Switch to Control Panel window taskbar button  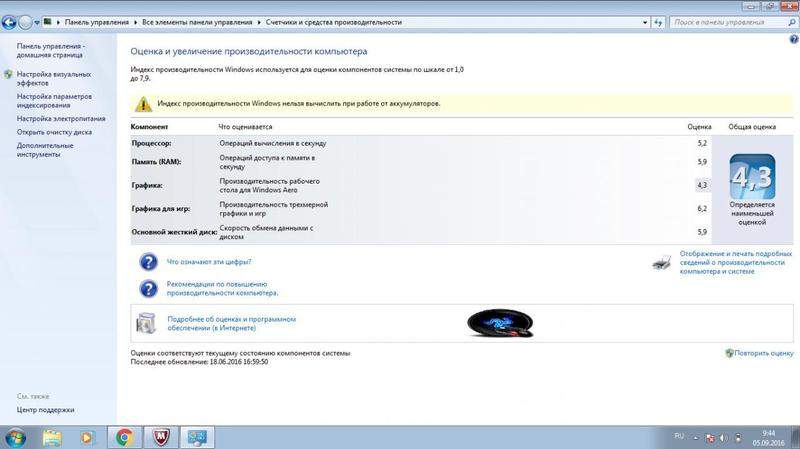[197, 437]
